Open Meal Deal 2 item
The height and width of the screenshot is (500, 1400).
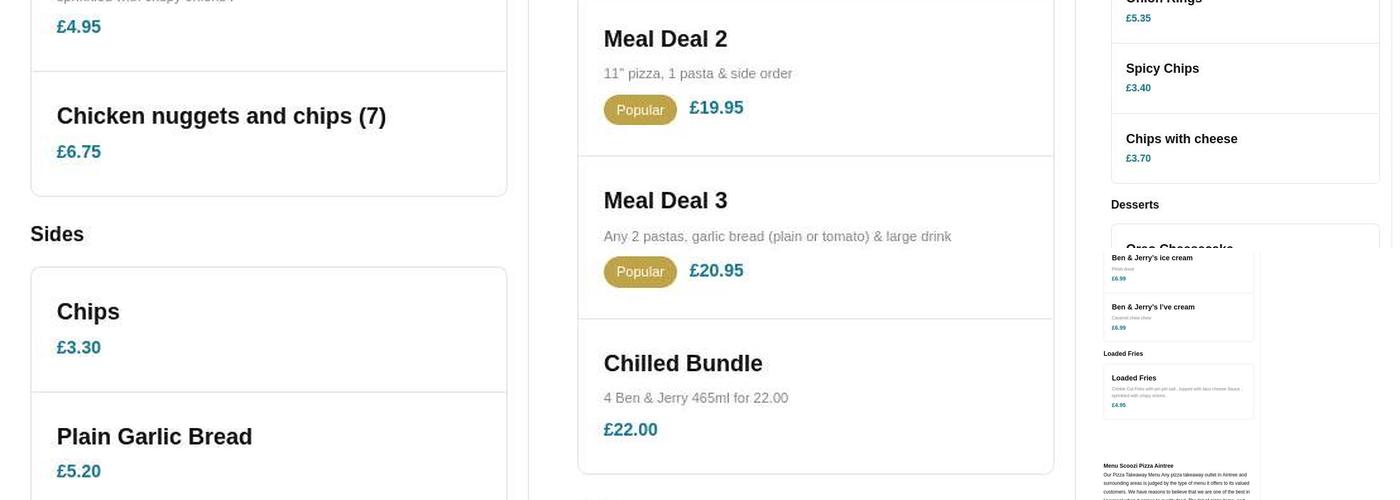(665, 40)
